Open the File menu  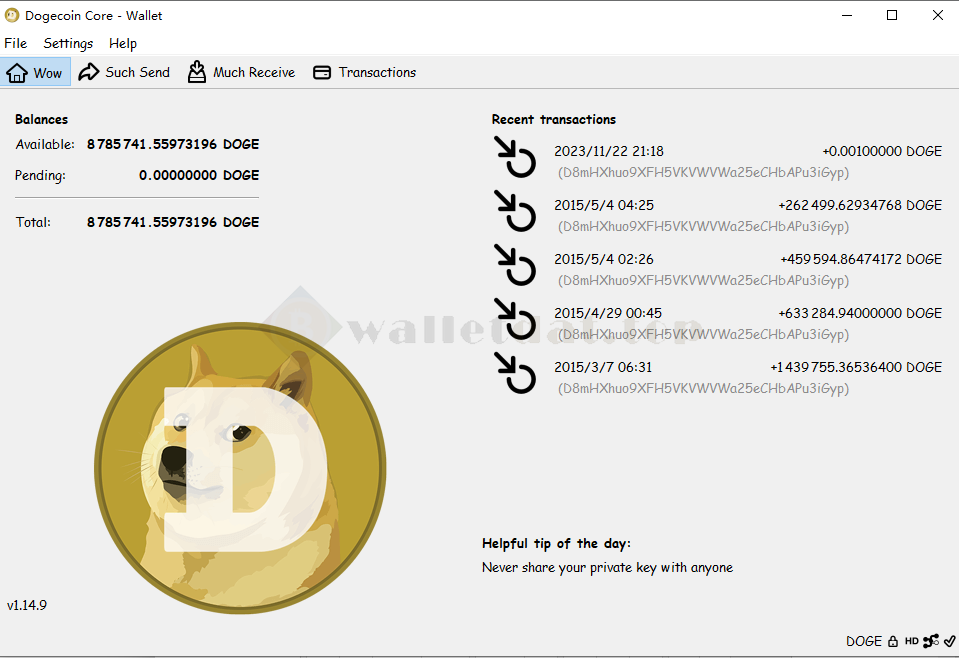16,43
